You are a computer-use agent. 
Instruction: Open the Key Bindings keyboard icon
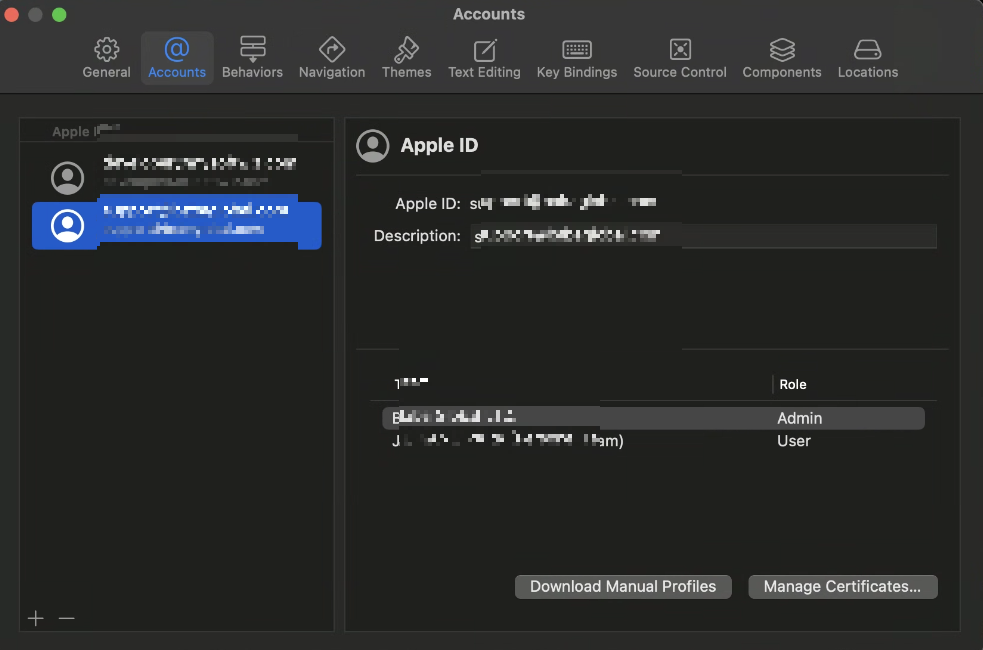(577, 50)
